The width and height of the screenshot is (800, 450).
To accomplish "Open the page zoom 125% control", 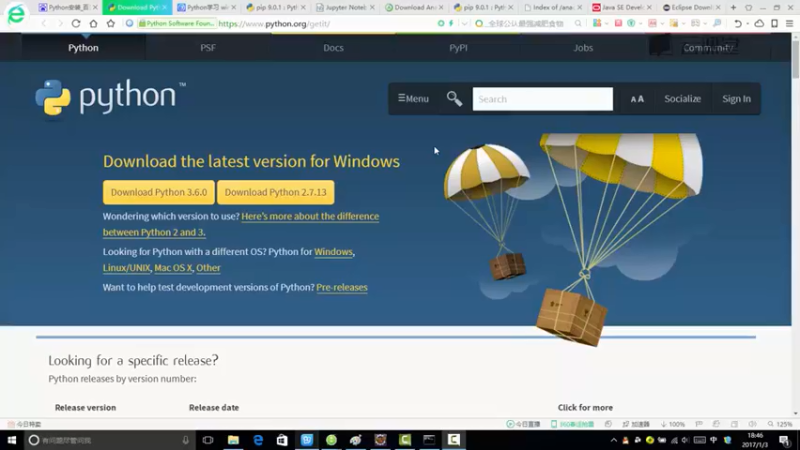I will pyautogui.click(x=780, y=424).
